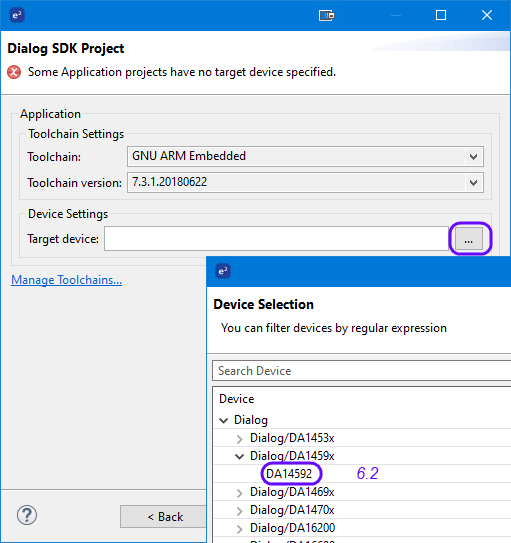Focus the Search Device filter box
This screenshot has width=511, height=543.
(361, 371)
